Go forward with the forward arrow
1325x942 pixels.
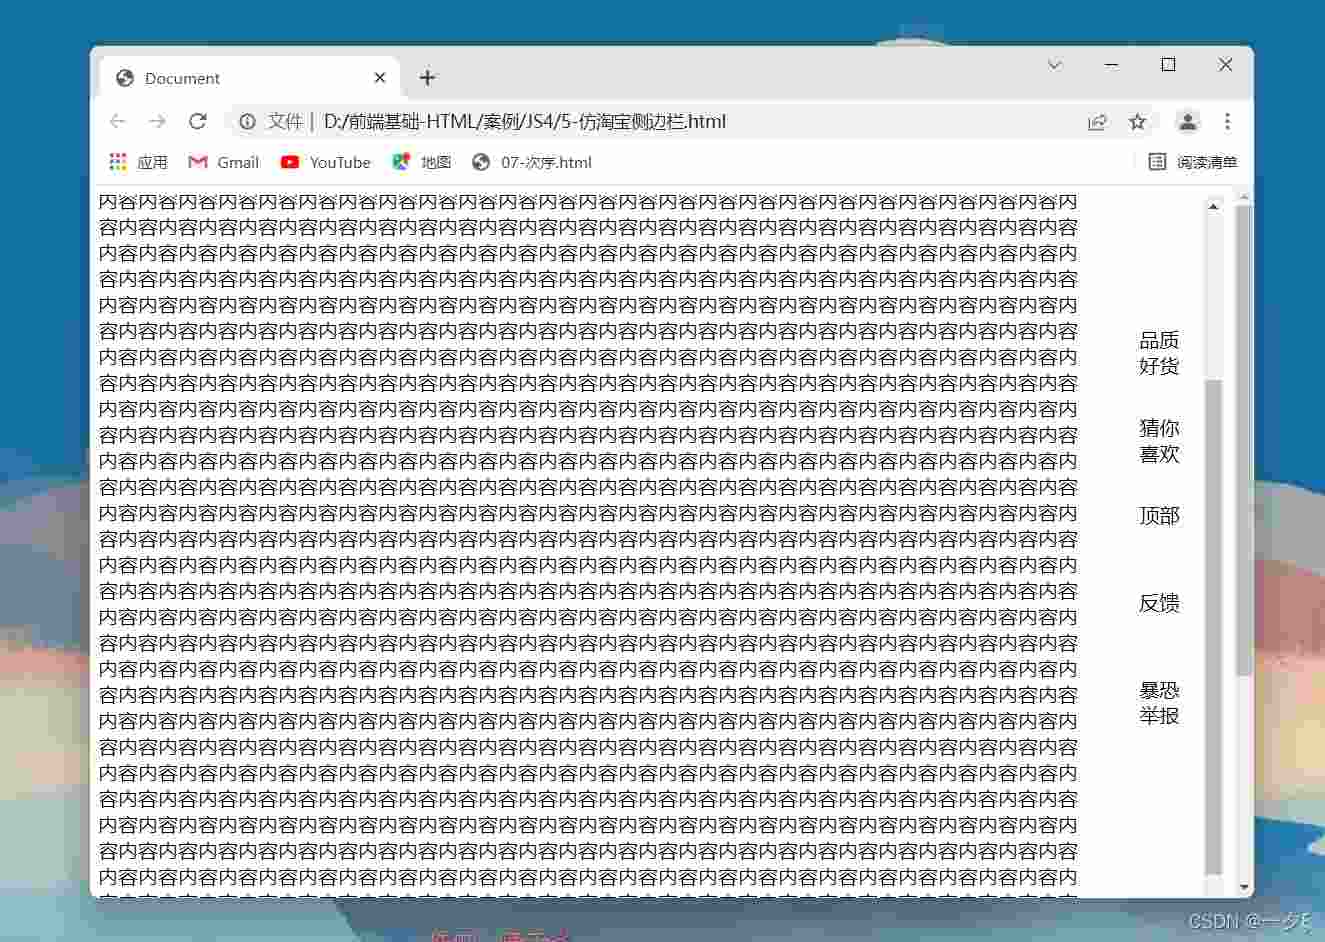pyautogui.click(x=157, y=121)
